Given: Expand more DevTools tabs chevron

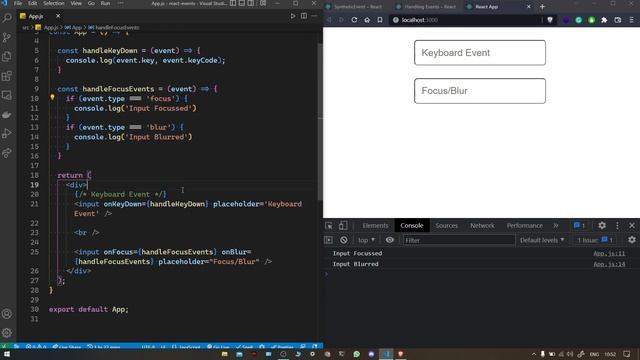Looking at the screenshot, I should (x=556, y=225).
